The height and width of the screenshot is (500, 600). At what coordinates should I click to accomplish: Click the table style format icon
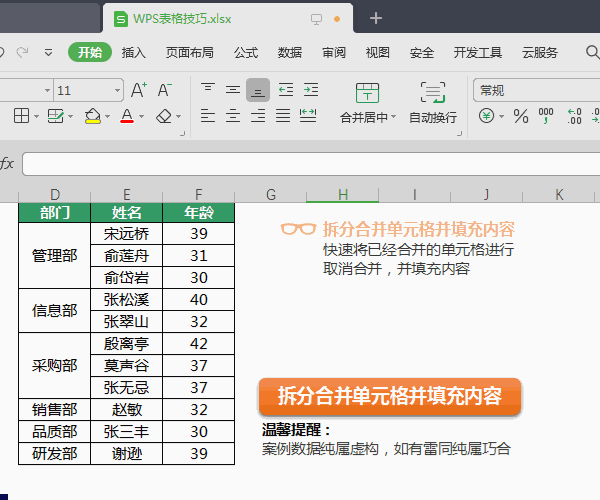55,116
